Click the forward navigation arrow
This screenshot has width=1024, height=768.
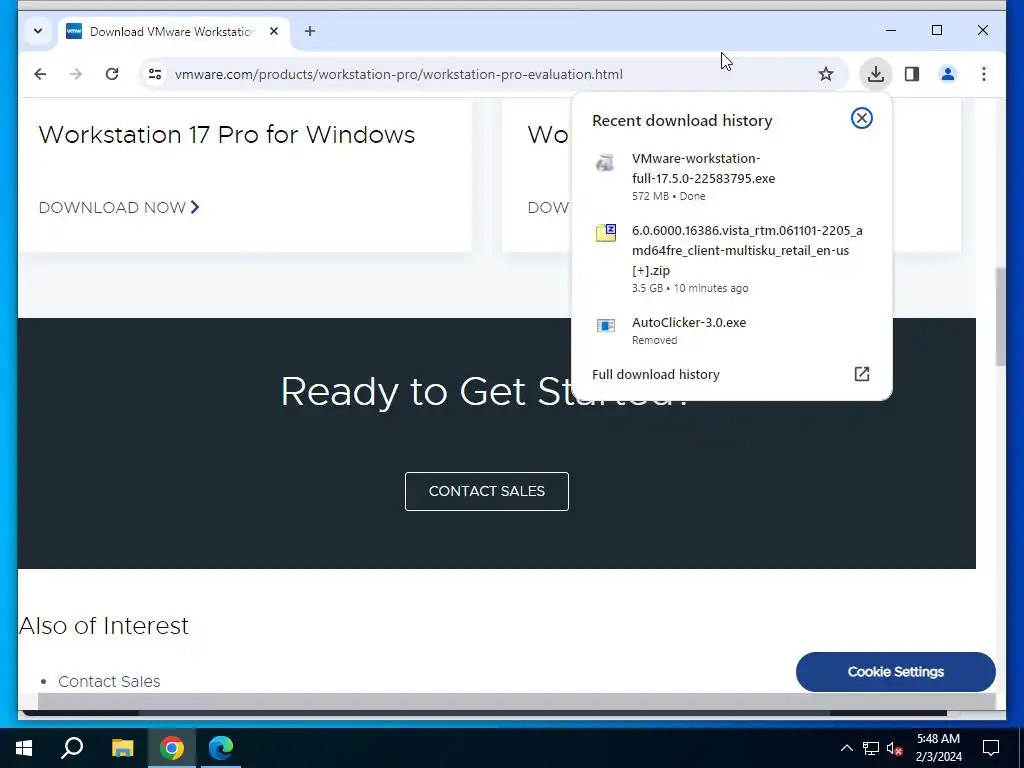click(x=76, y=74)
